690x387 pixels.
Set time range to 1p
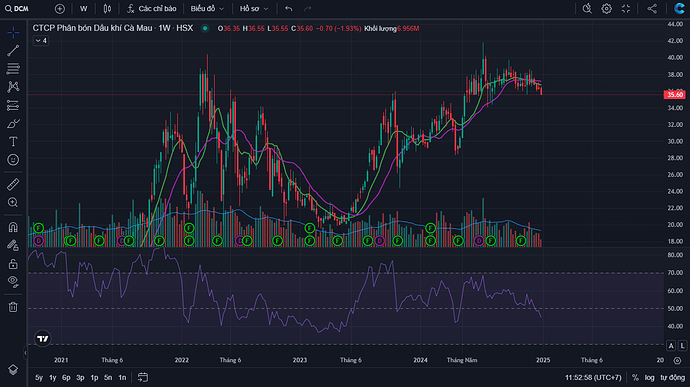click(94, 377)
